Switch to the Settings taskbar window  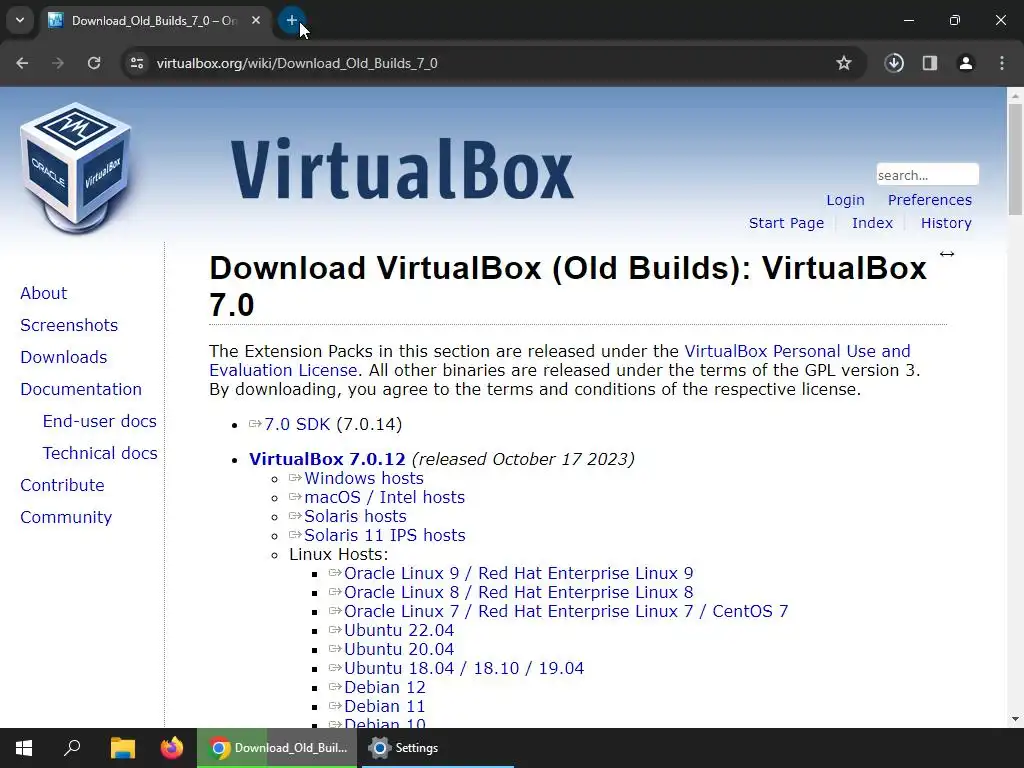pos(438,748)
